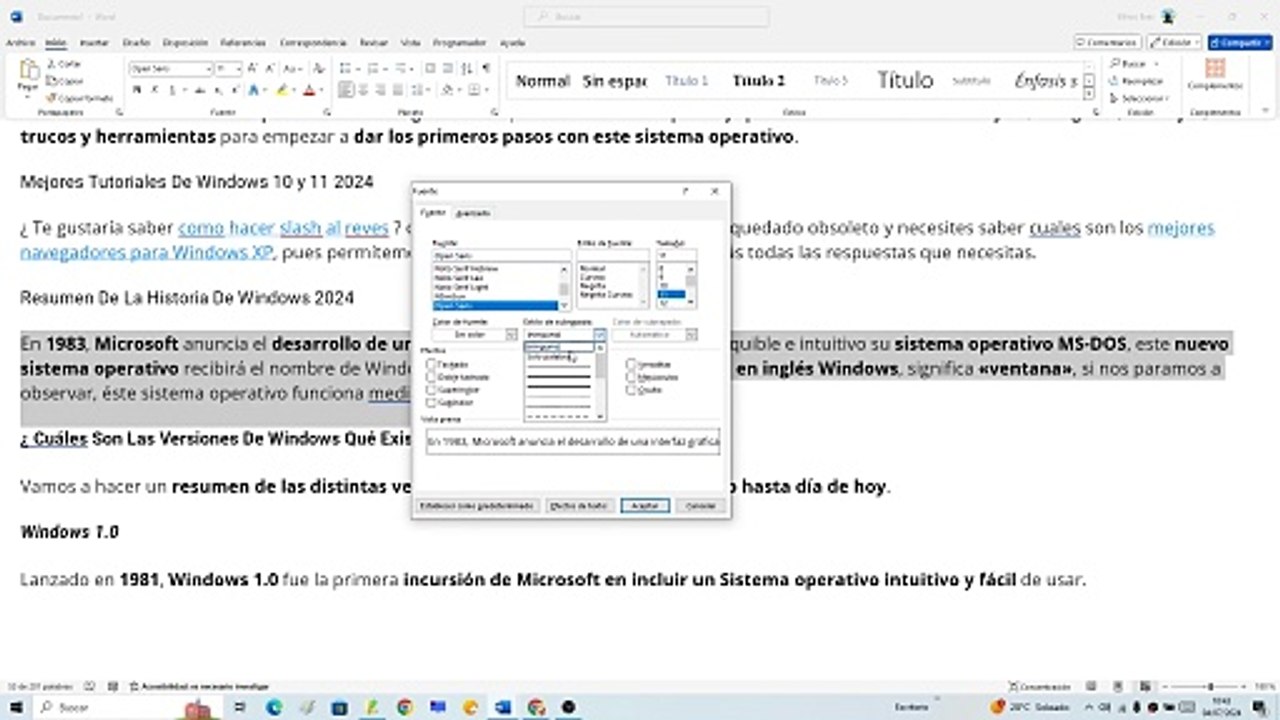Click the Buscar find icon in Edición
Image resolution: width=1280 pixels, height=720 pixels.
point(1129,63)
